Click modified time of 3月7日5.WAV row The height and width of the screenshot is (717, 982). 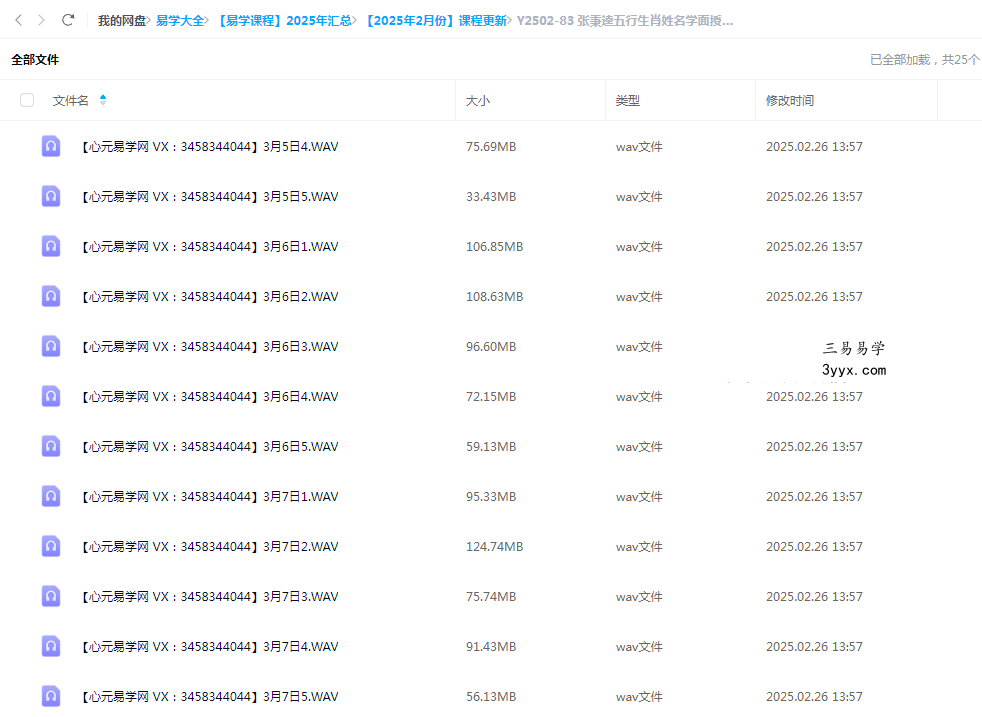pos(814,698)
